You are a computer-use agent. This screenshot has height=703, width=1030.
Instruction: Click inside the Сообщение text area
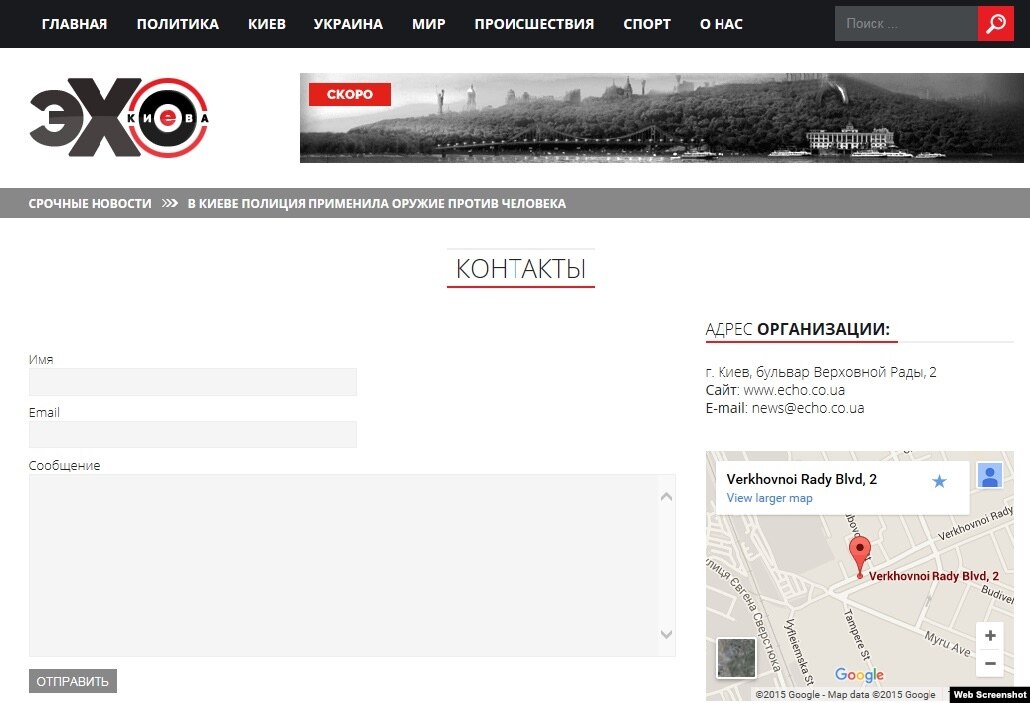[x=340, y=565]
